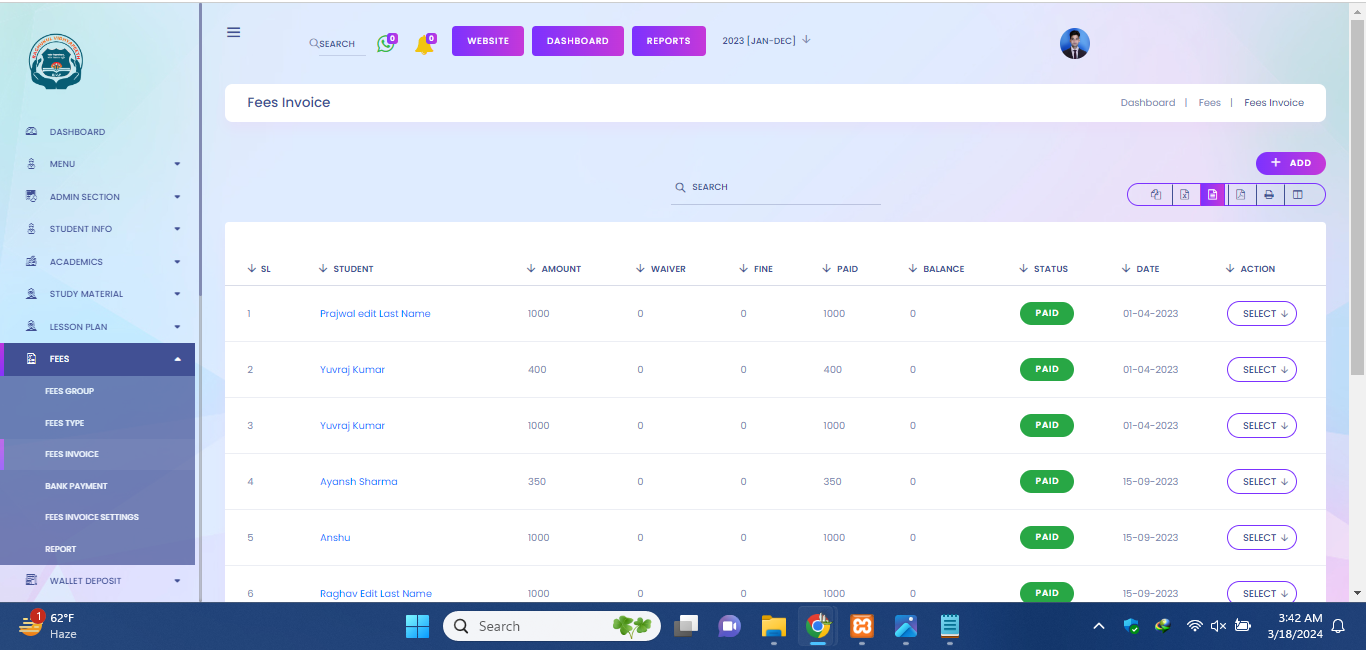Export the invoice table to Excel

pyautogui.click(x=1184, y=195)
